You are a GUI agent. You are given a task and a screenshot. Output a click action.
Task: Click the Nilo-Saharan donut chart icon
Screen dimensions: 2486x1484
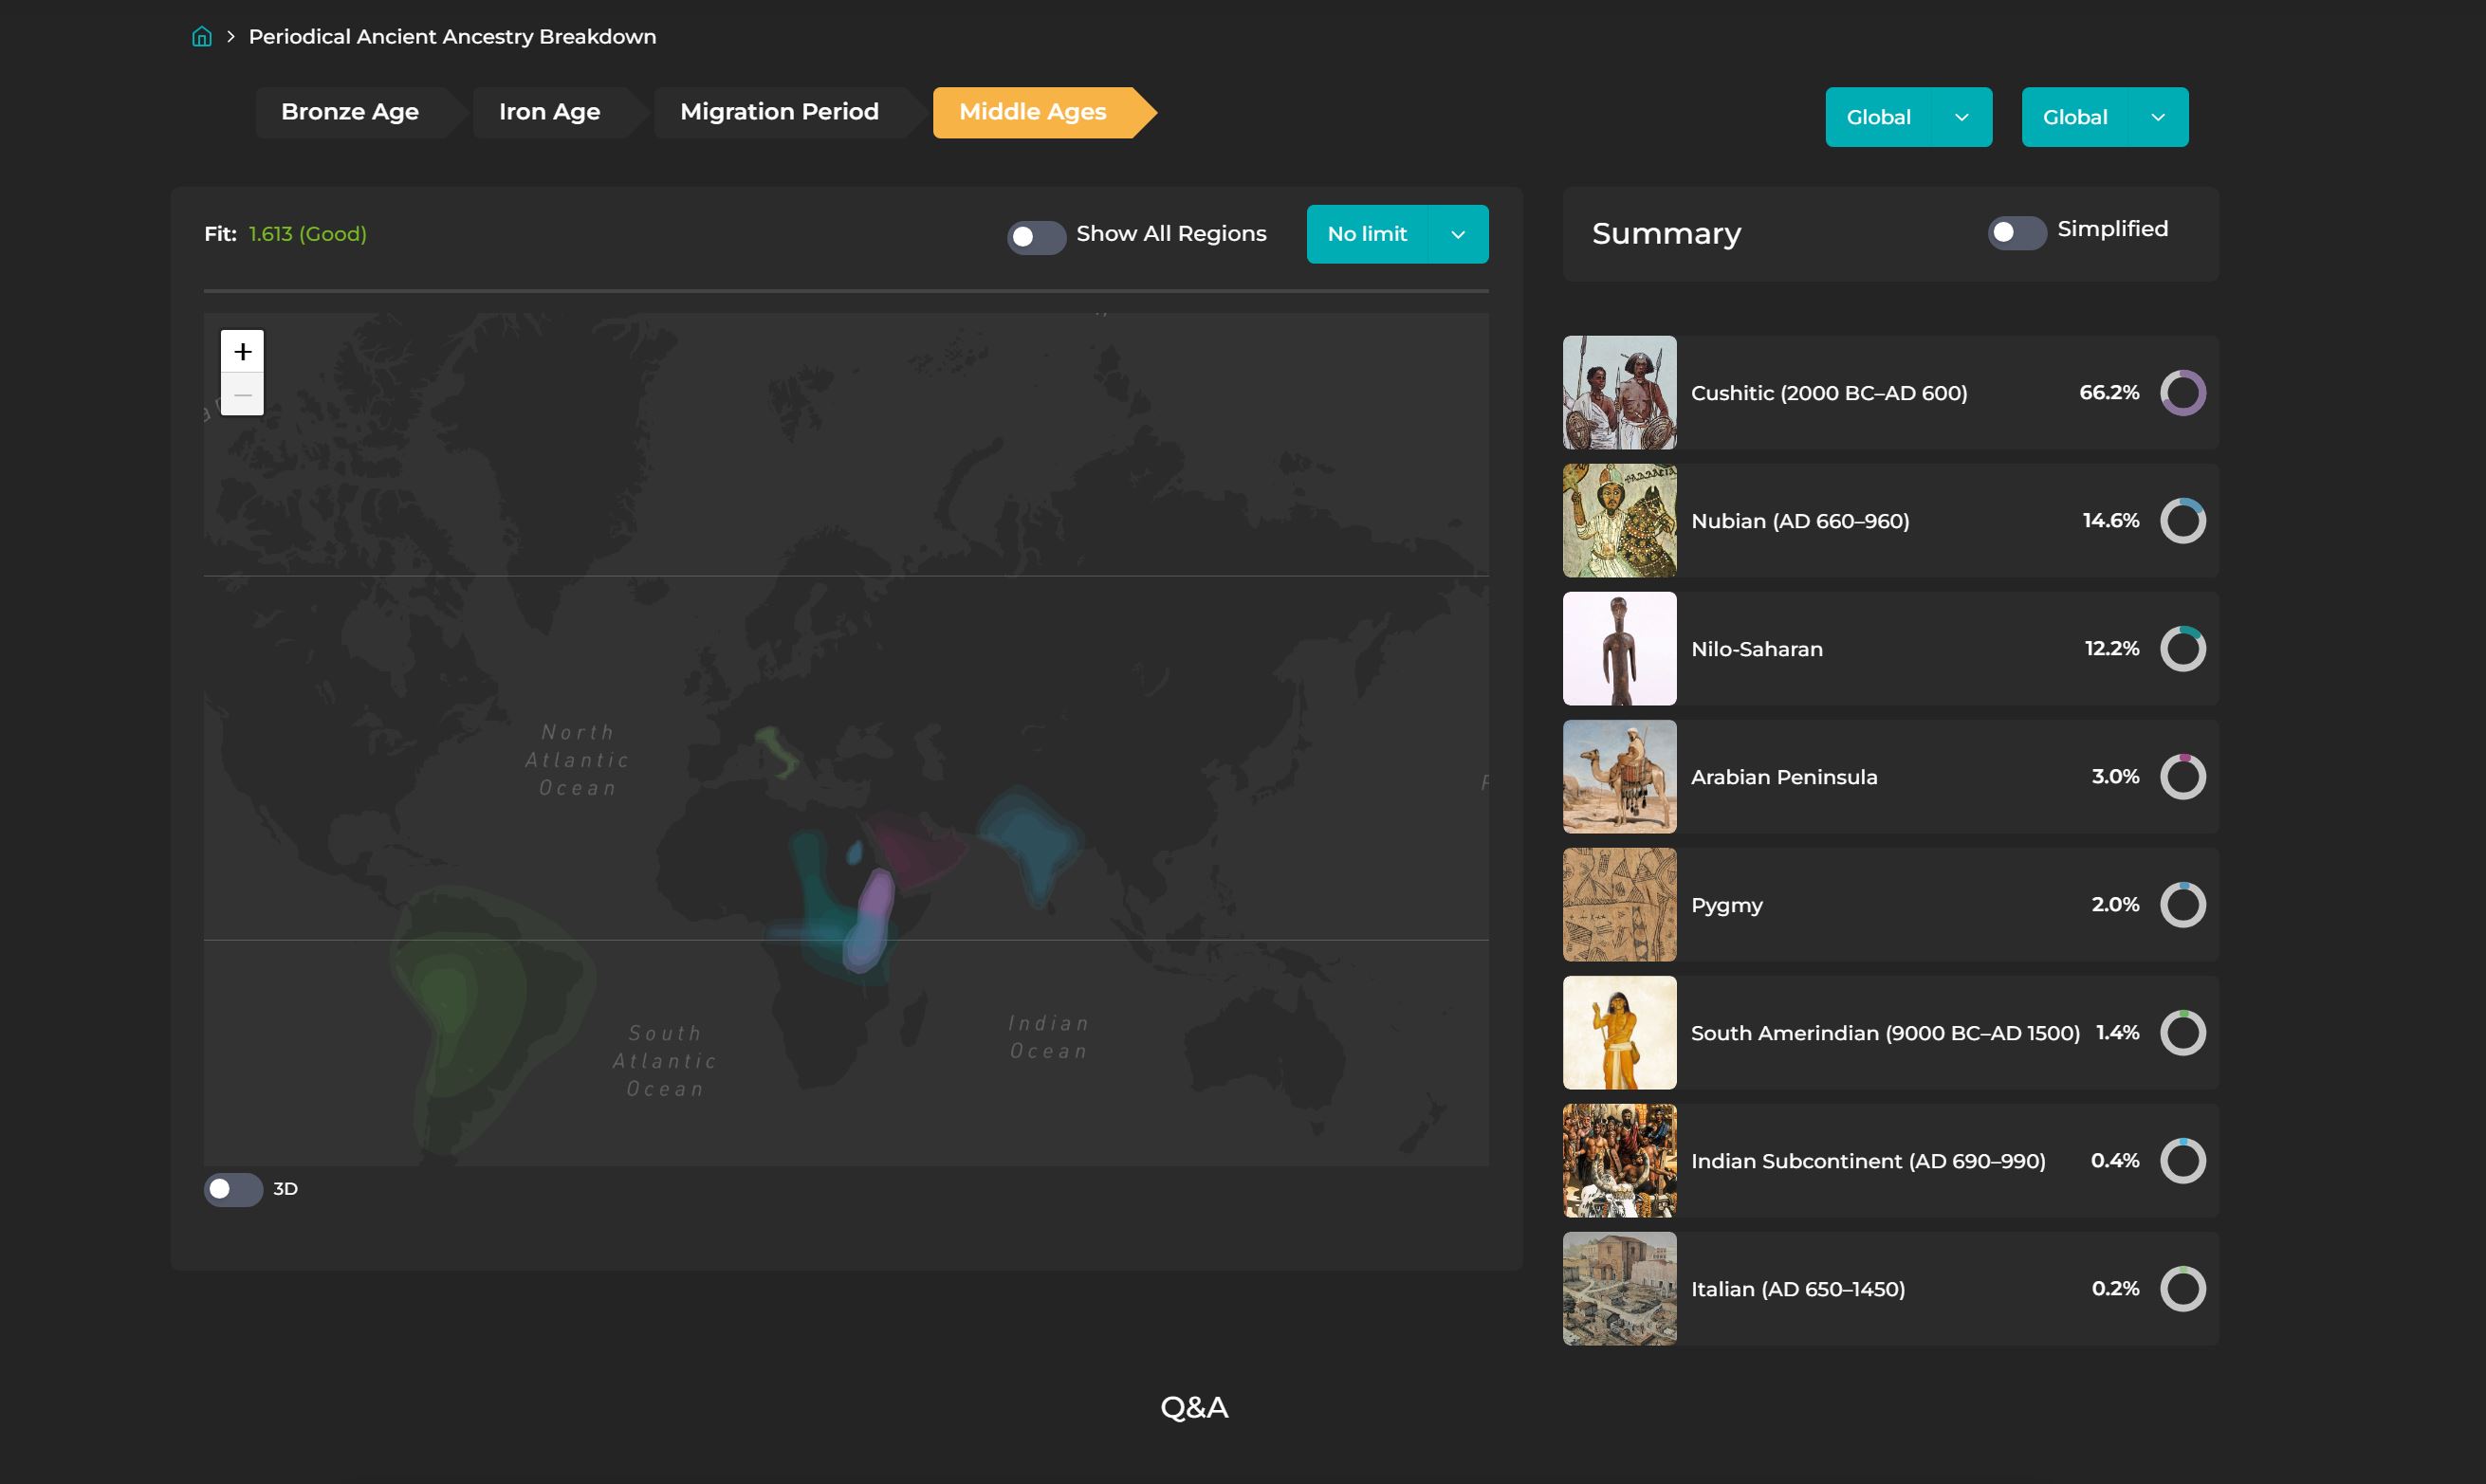2182,649
